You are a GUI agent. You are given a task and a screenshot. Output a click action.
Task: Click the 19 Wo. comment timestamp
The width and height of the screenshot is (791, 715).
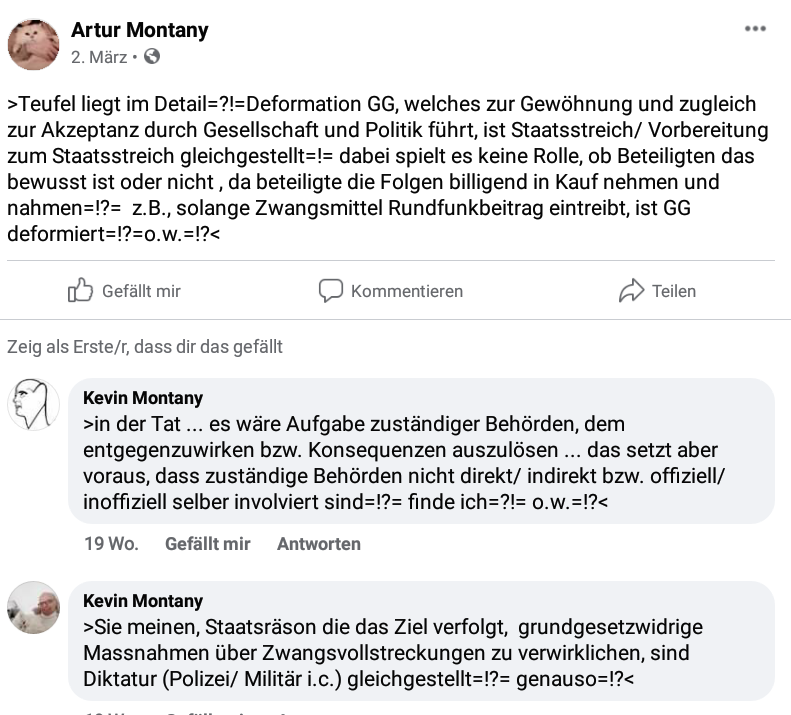(x=111, y=543)
